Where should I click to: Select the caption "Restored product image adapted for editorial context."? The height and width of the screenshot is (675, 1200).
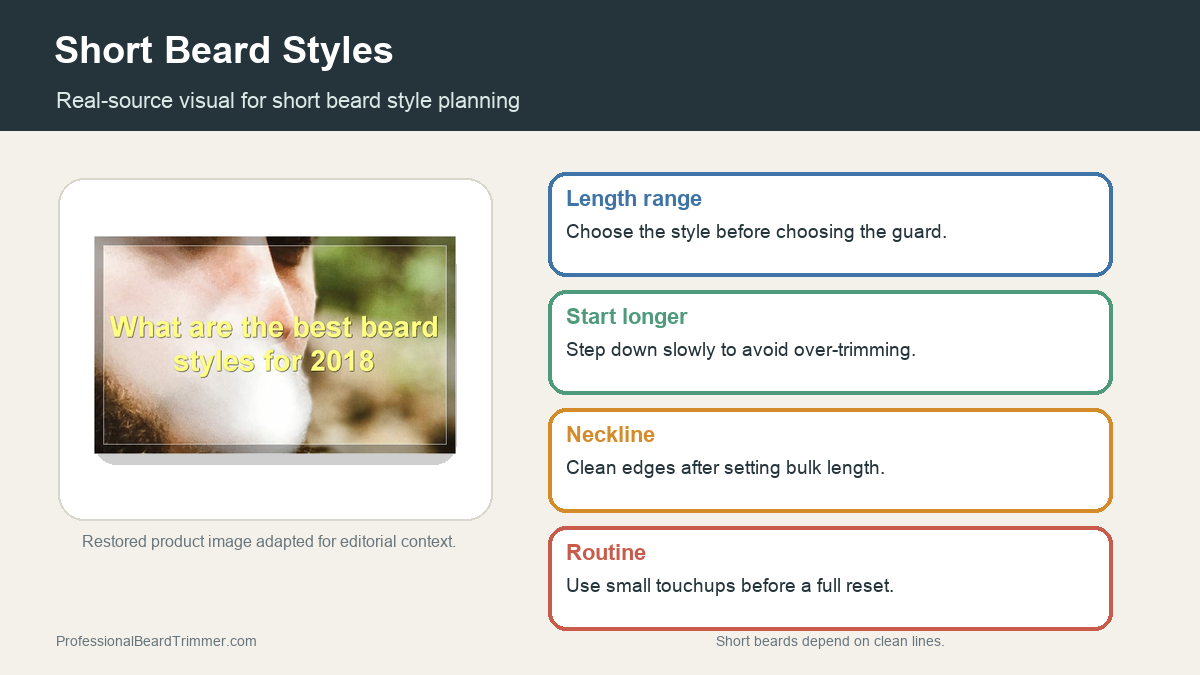[269, 542]
